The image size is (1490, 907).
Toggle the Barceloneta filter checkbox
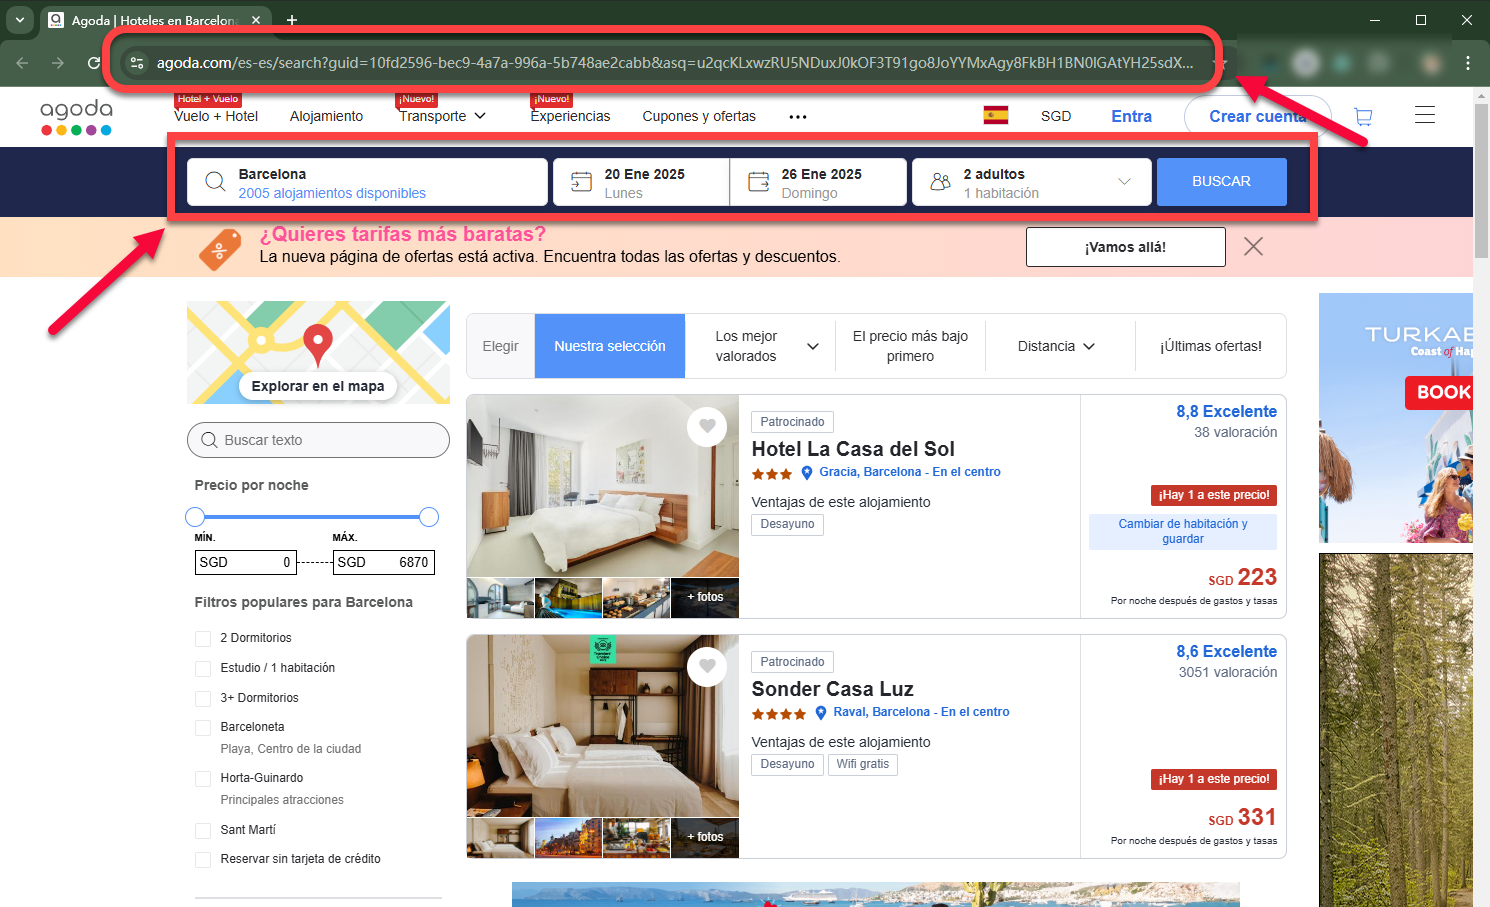[203, 728]
